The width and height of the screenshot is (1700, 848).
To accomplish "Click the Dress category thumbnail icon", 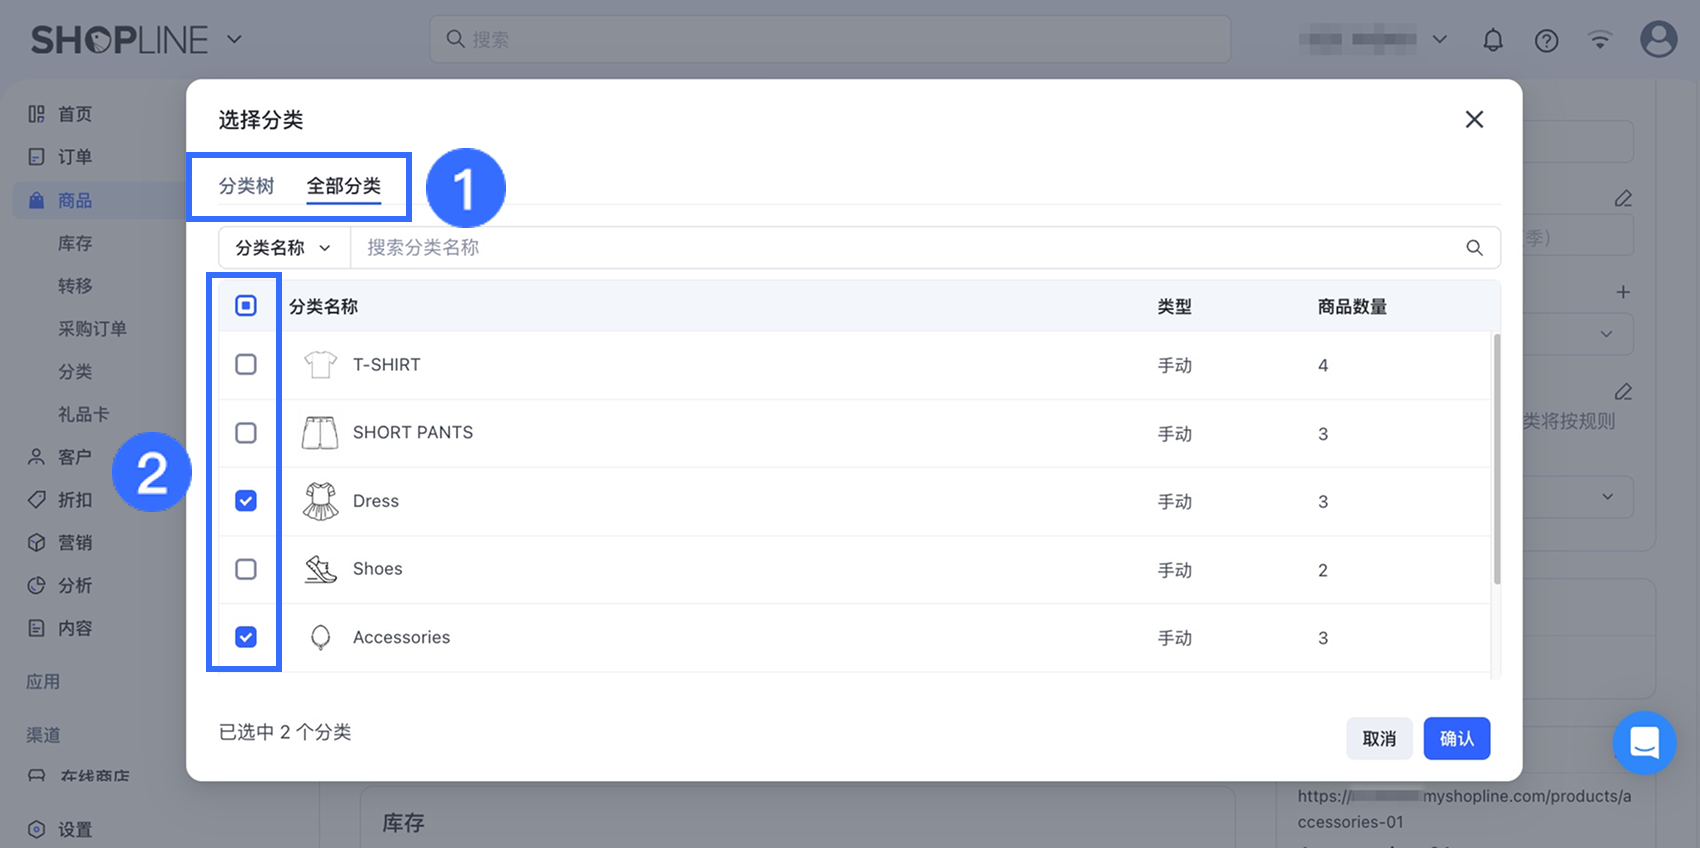I will pyautogui.click(x=320, y=501).
